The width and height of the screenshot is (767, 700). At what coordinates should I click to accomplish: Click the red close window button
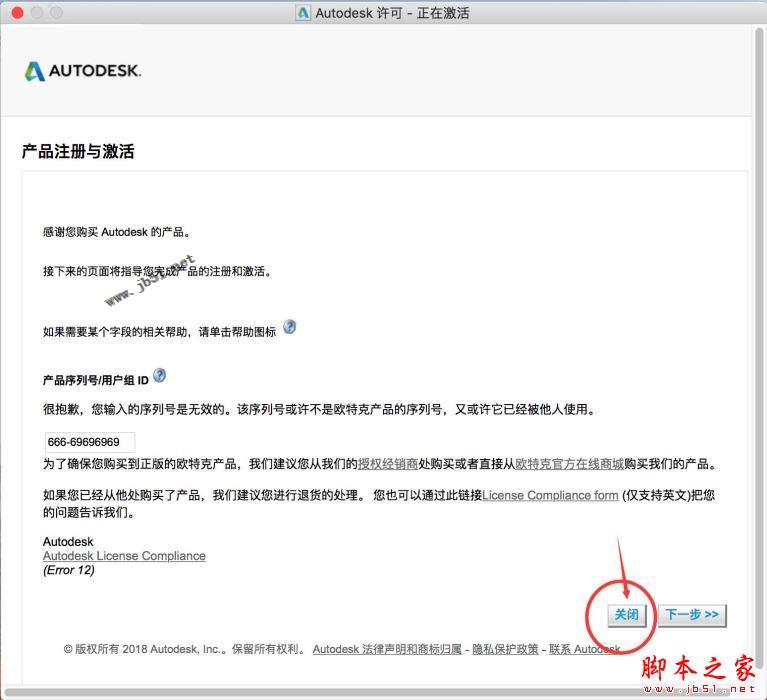tap(18, 13)
